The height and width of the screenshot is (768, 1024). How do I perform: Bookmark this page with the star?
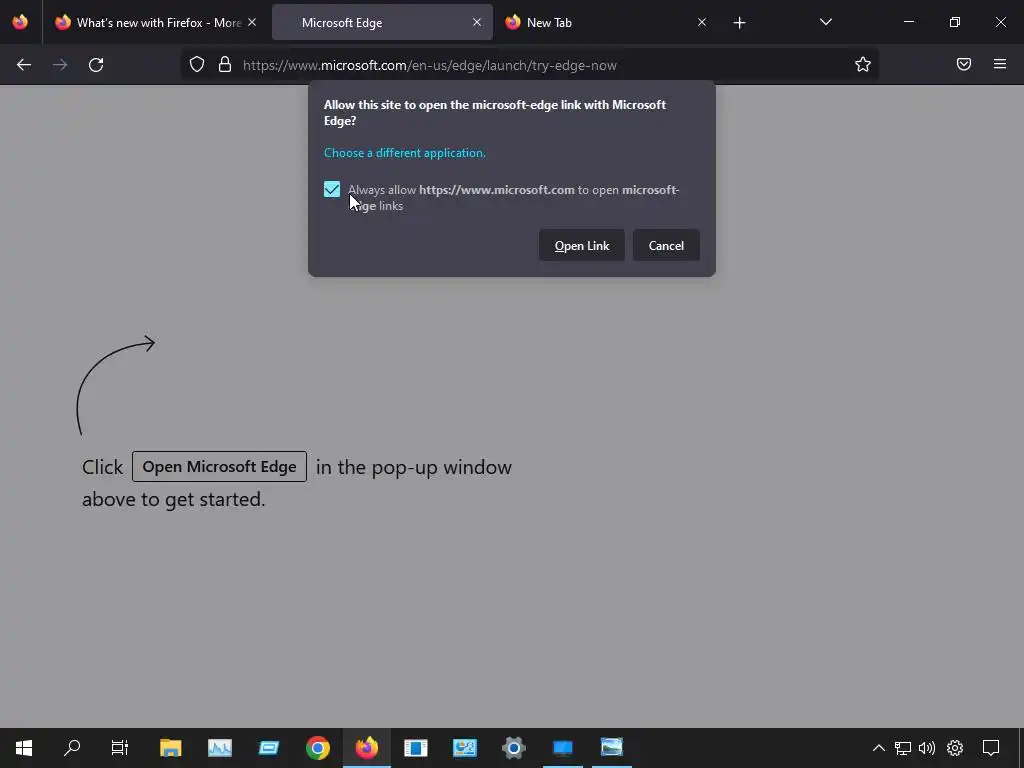863,64
